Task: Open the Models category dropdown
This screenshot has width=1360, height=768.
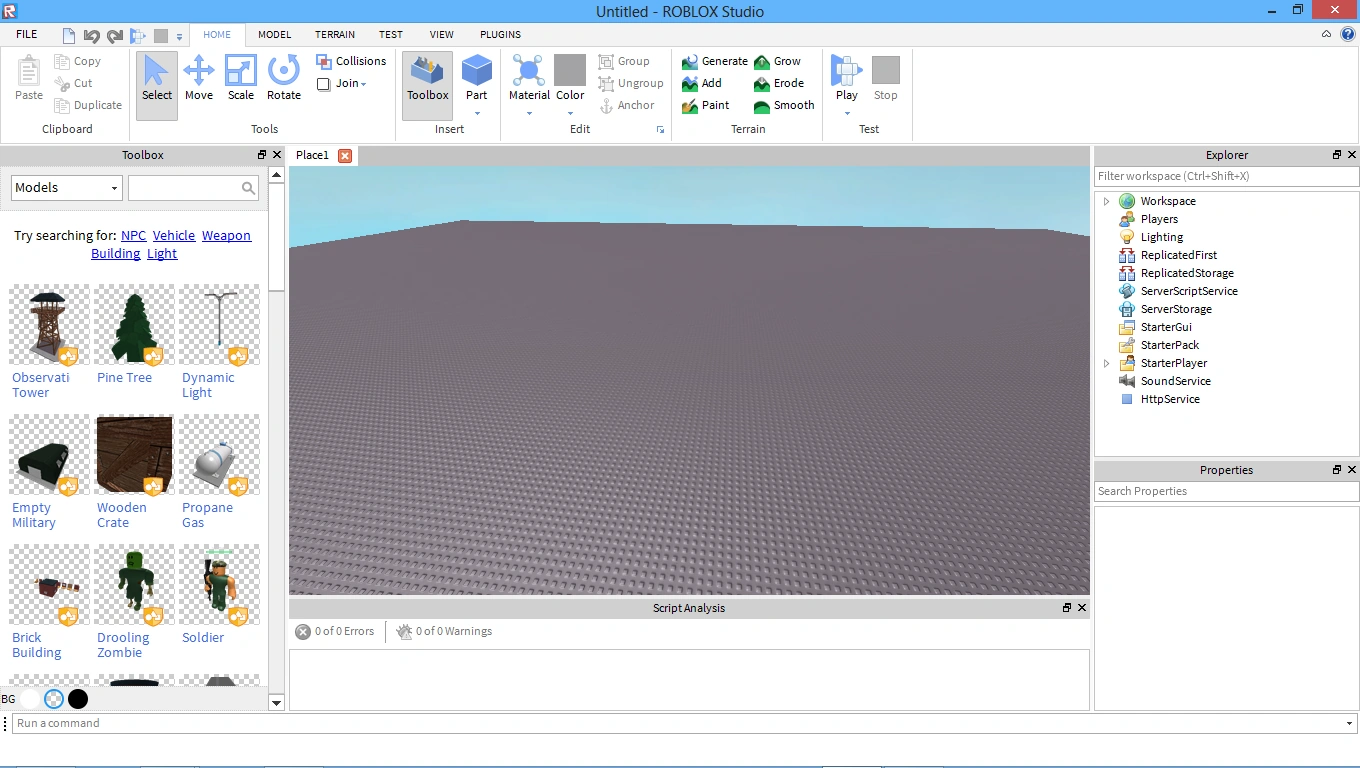Action: pyautogui.click(x=66, y=188)
